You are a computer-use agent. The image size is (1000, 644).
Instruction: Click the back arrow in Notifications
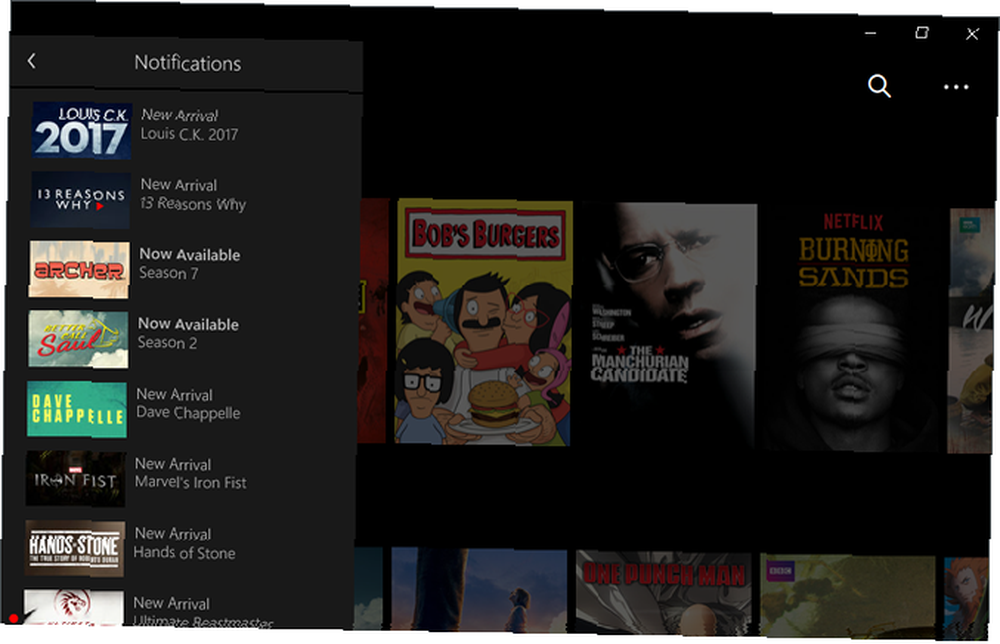pyautogui.click(x=31, y=61)
